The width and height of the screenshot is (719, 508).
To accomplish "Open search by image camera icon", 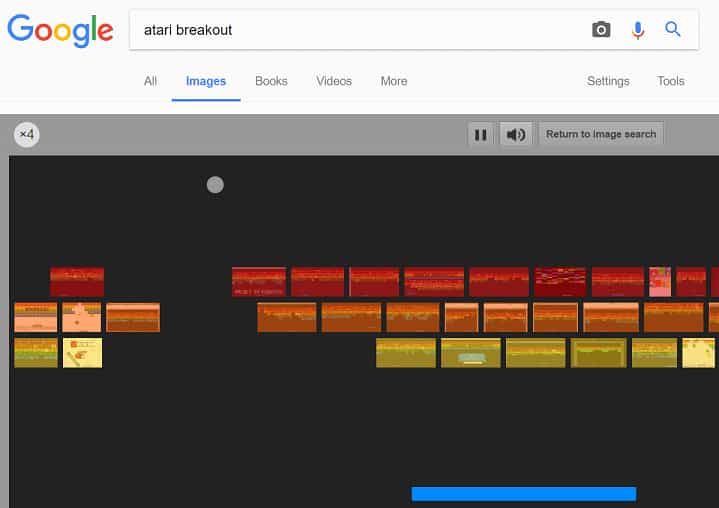I will pos(601,30).
